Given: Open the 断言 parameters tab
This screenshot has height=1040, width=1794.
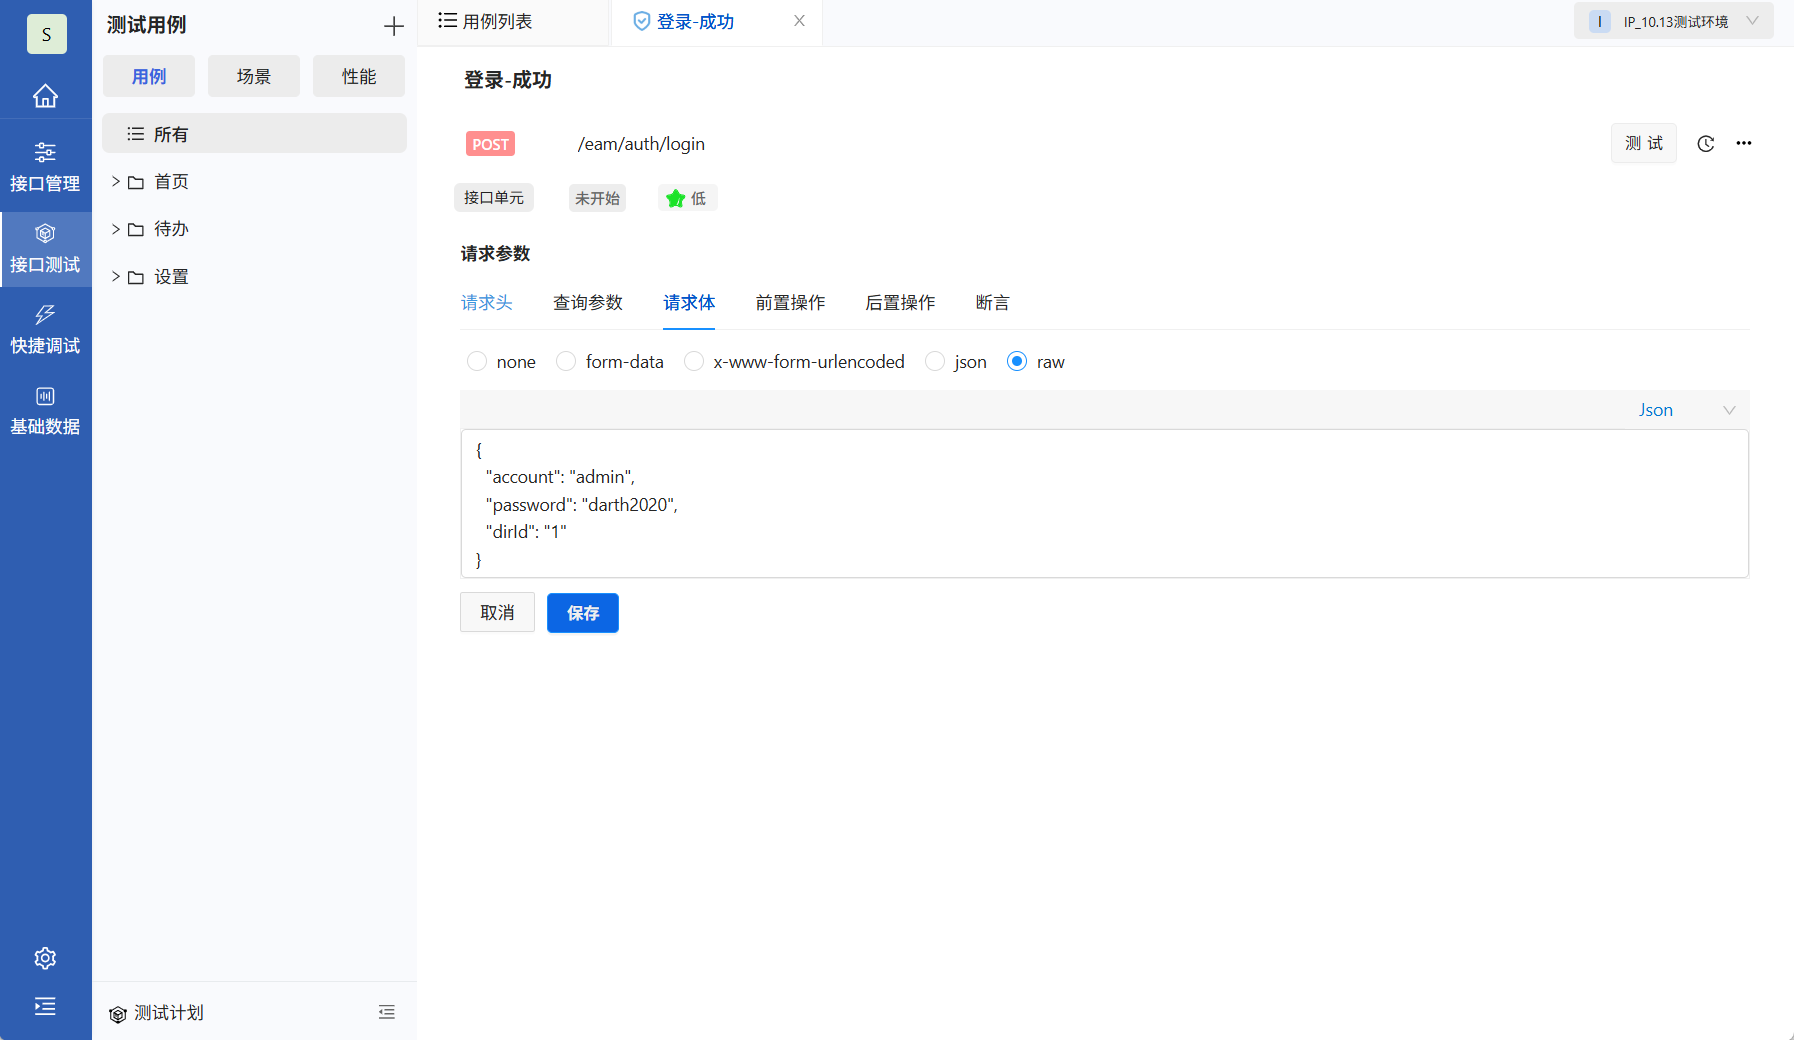Looking at the screenshot, I should click(991, 303).
